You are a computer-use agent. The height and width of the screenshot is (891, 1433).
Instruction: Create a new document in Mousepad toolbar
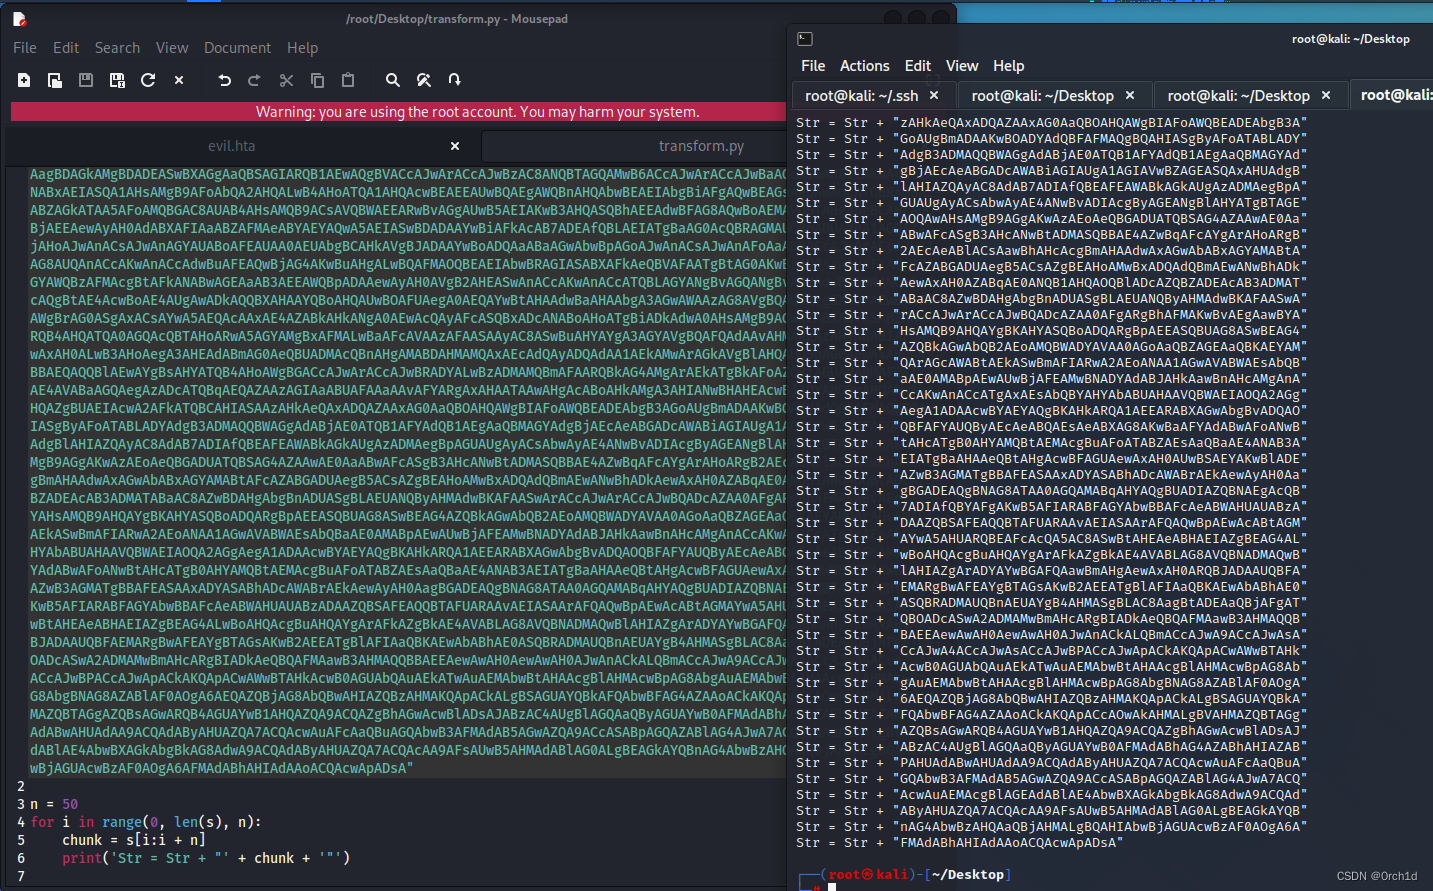point(24,80)
